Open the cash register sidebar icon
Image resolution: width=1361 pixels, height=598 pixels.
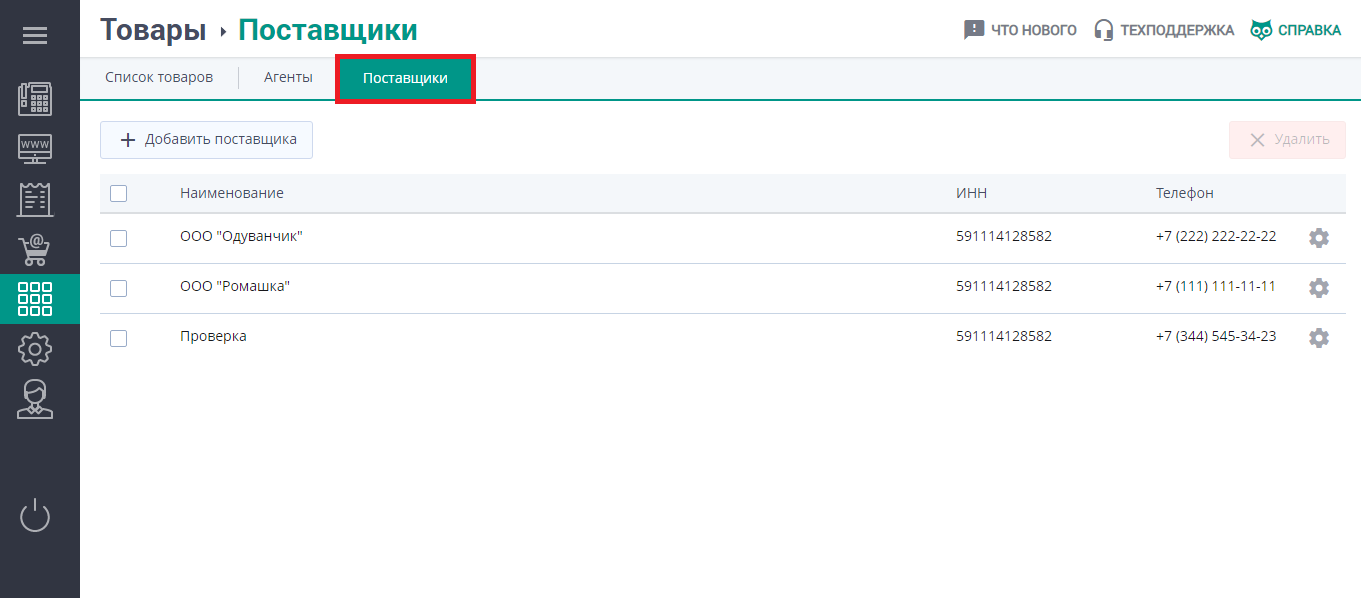click(x=35, y=99)
